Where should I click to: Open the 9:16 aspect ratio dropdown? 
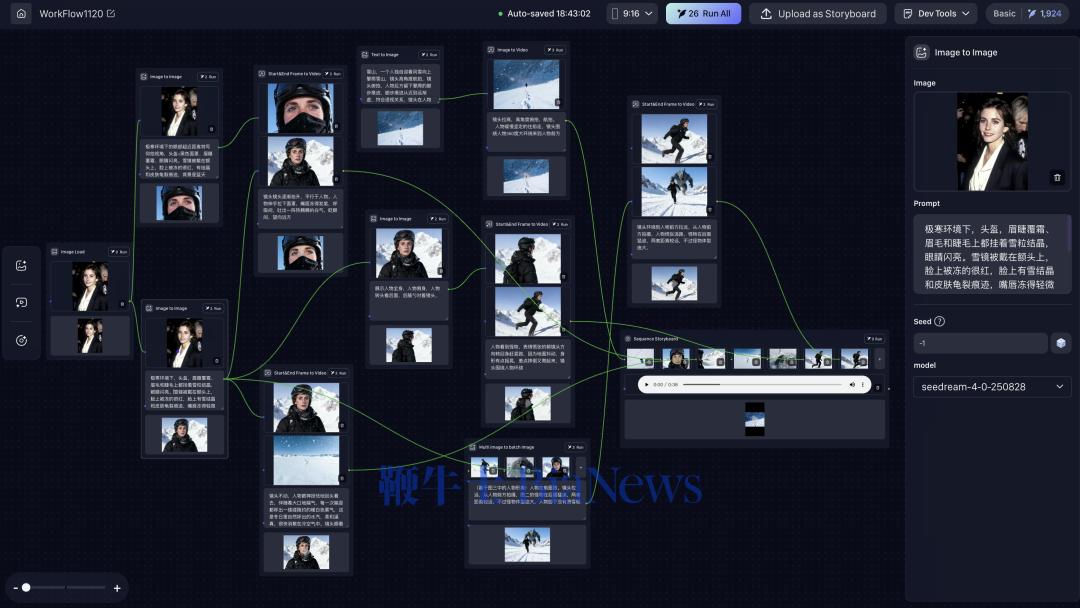632,14
